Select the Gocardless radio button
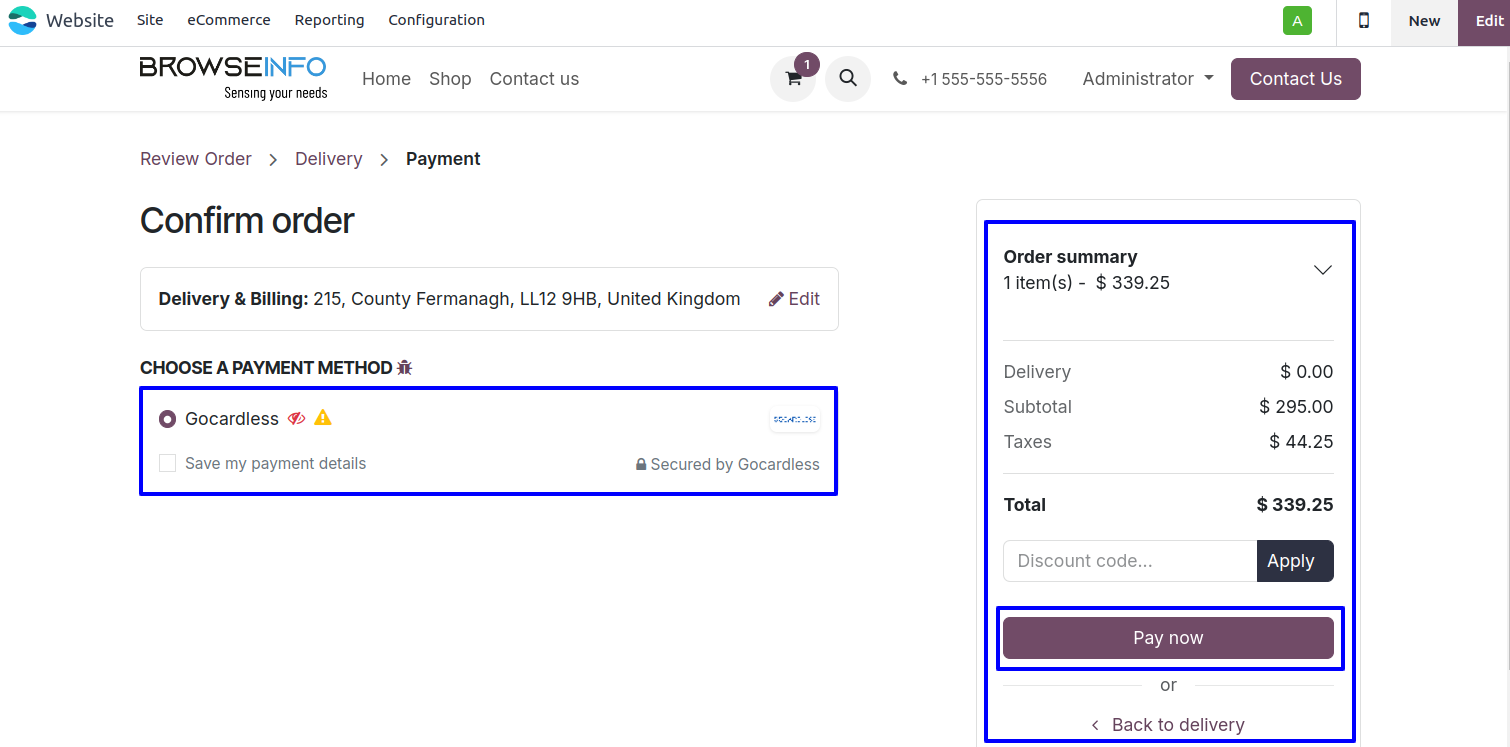This screenshot has width=1510, height=747. [168, 419]
